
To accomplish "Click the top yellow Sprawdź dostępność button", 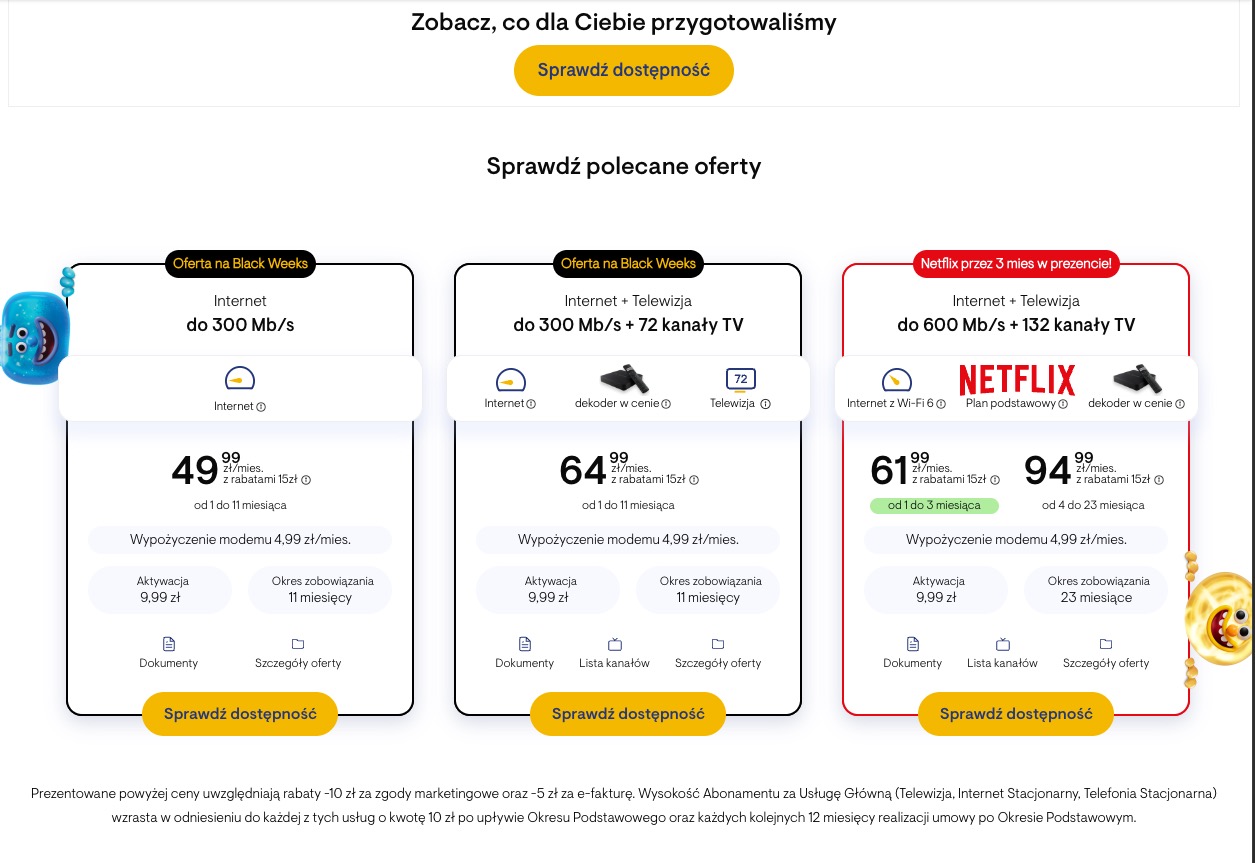I will coord(623,70).
